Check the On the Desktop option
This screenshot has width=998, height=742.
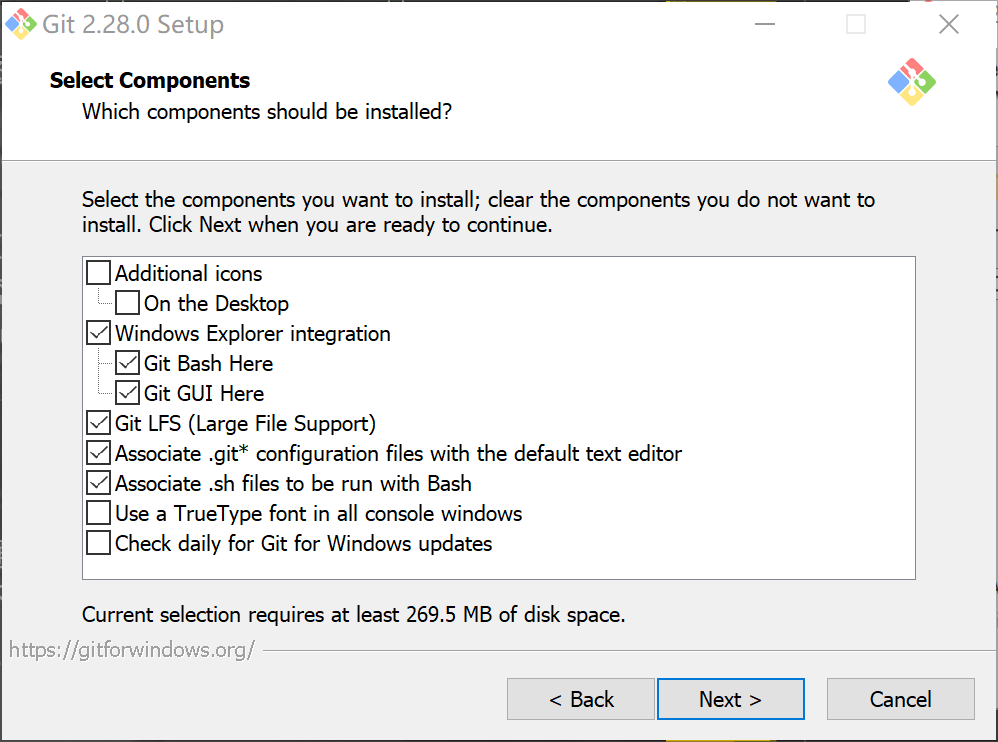127,302
